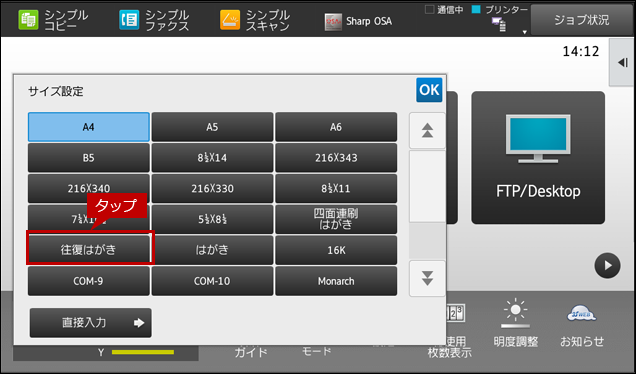Click the clock showing 14:12
This screenshot has height=374, width=636.
click(581, 52)
